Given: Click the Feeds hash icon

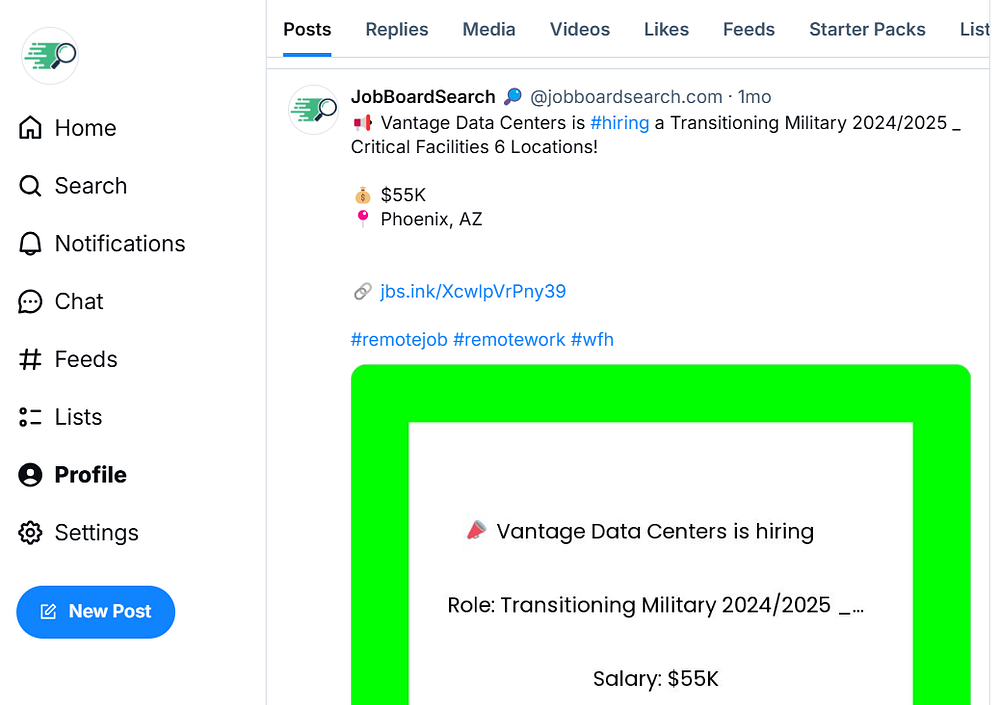Looking at the screenshot, I should click(x=30, y=359).
